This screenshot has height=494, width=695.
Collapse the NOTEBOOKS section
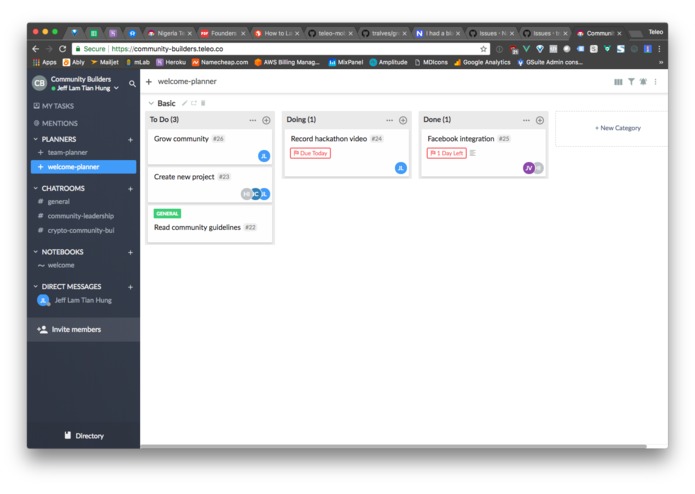click(35, 252)
